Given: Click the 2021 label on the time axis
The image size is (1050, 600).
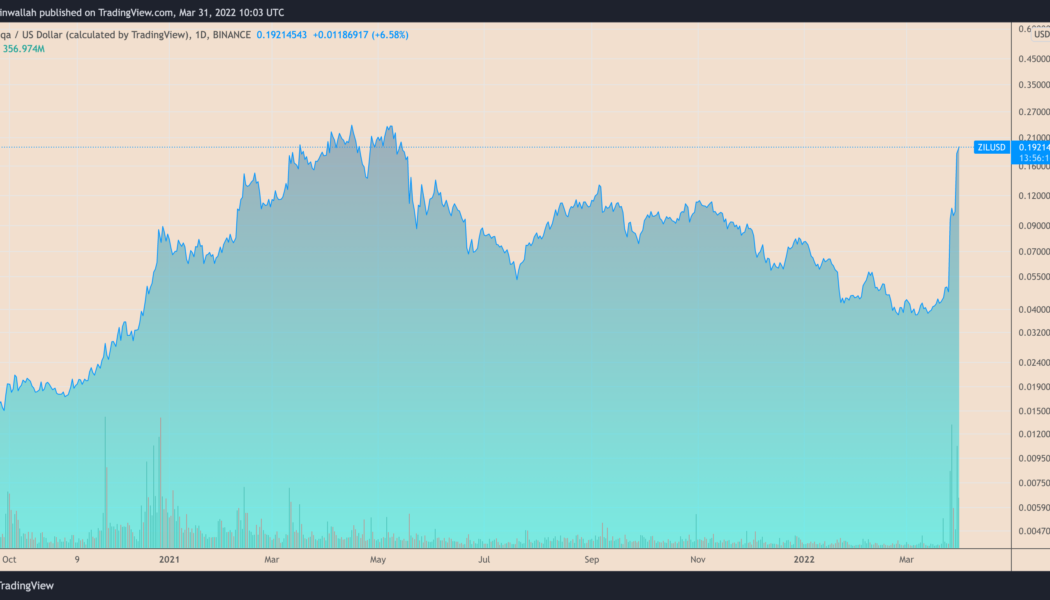Looking at the screenshot, I should pyautogui.click(x=170, y=560).
